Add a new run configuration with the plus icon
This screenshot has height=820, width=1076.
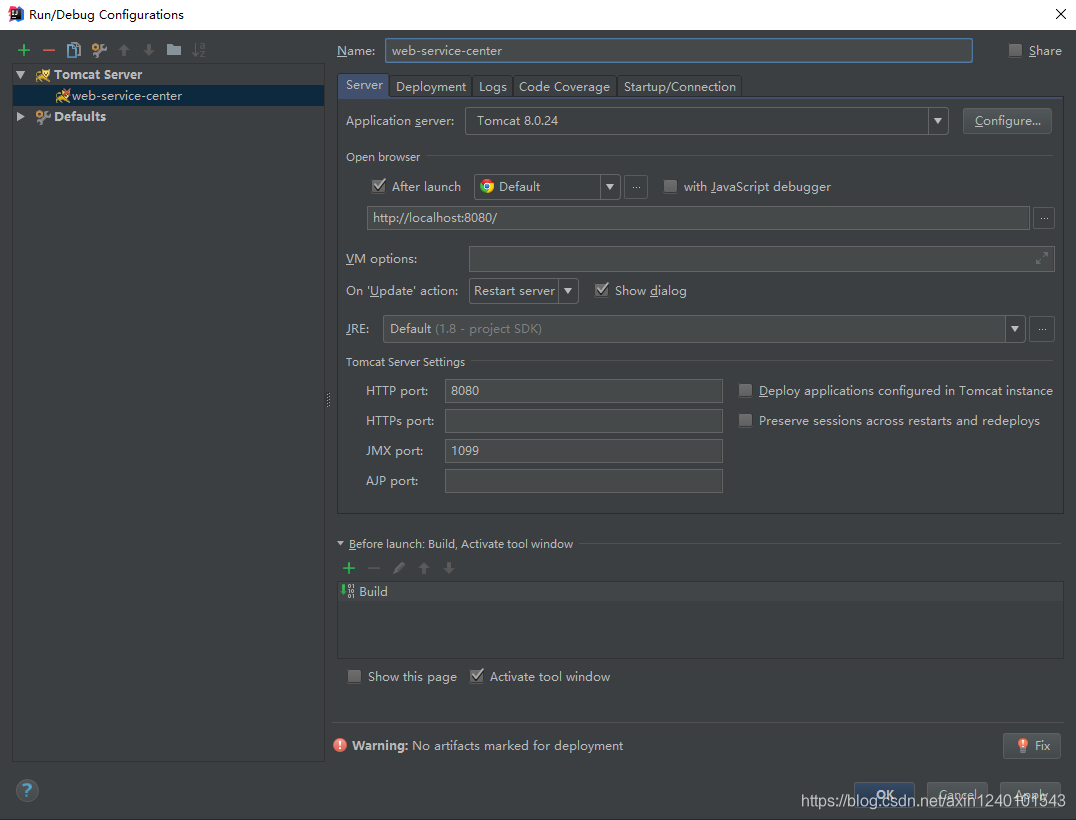pyautogui.click(x=24, y=50)
